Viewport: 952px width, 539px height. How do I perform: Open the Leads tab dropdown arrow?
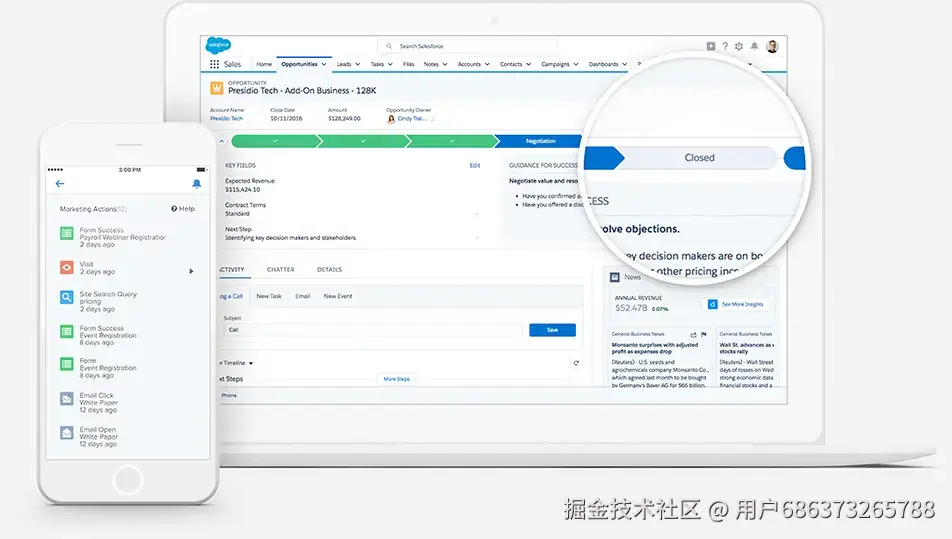[x=358, y=64]
